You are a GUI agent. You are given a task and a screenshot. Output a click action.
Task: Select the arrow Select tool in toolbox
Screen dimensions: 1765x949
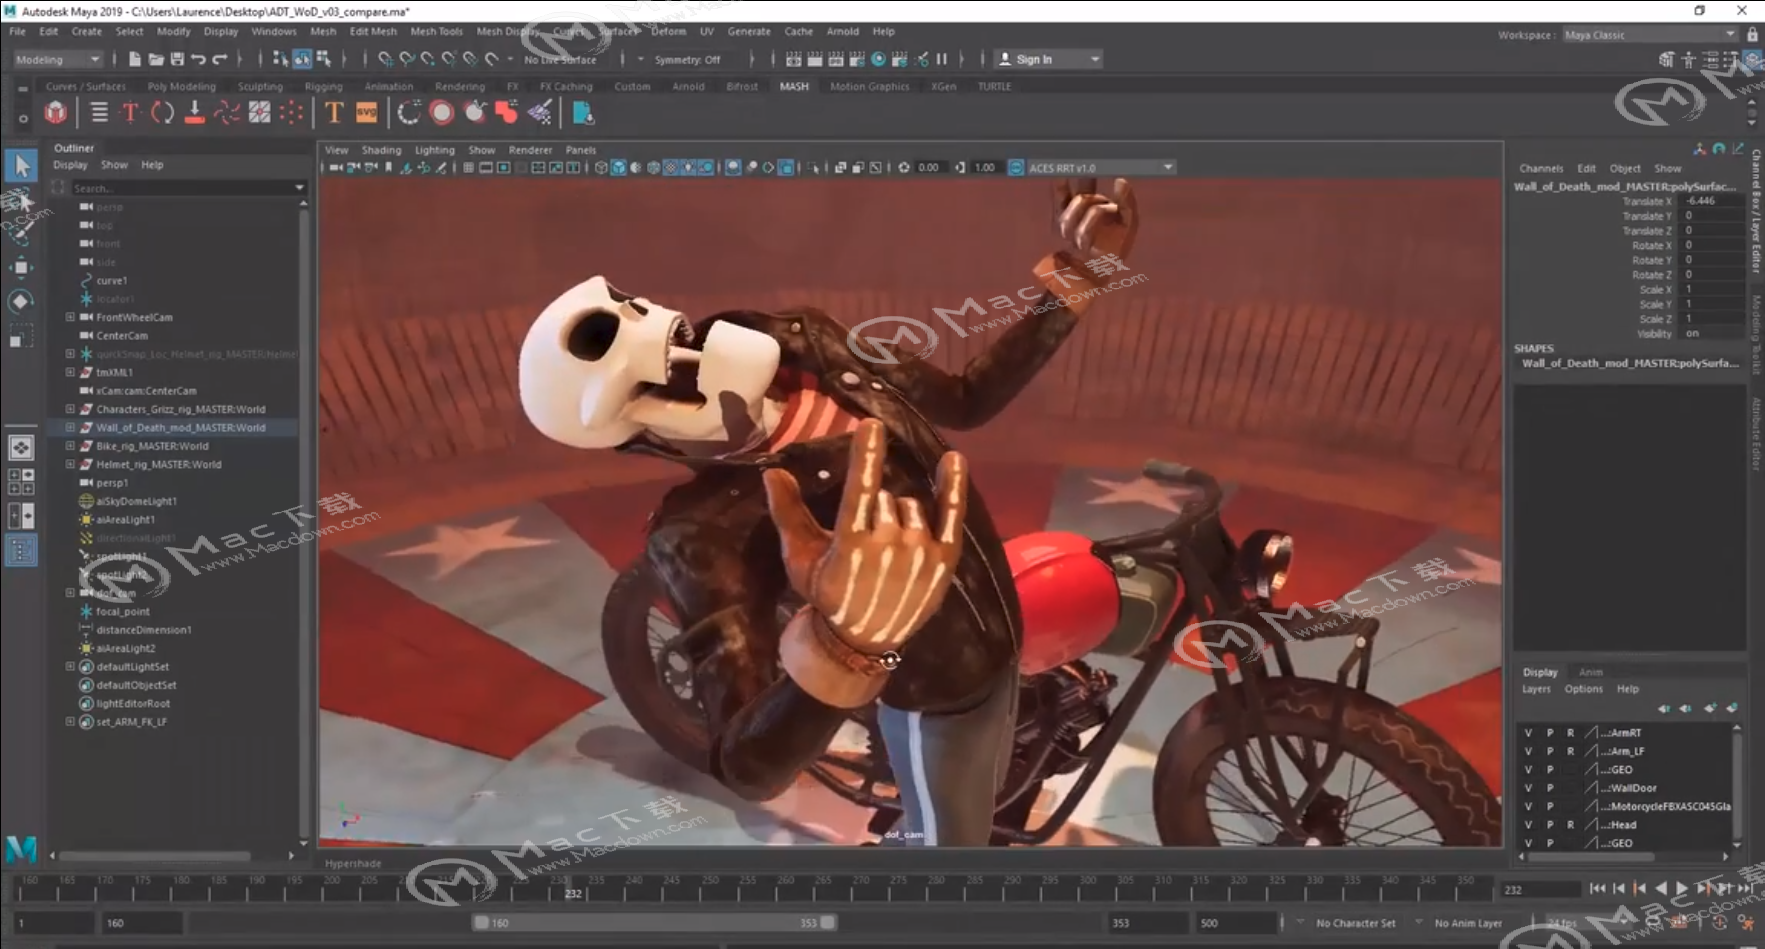[21, 166]
